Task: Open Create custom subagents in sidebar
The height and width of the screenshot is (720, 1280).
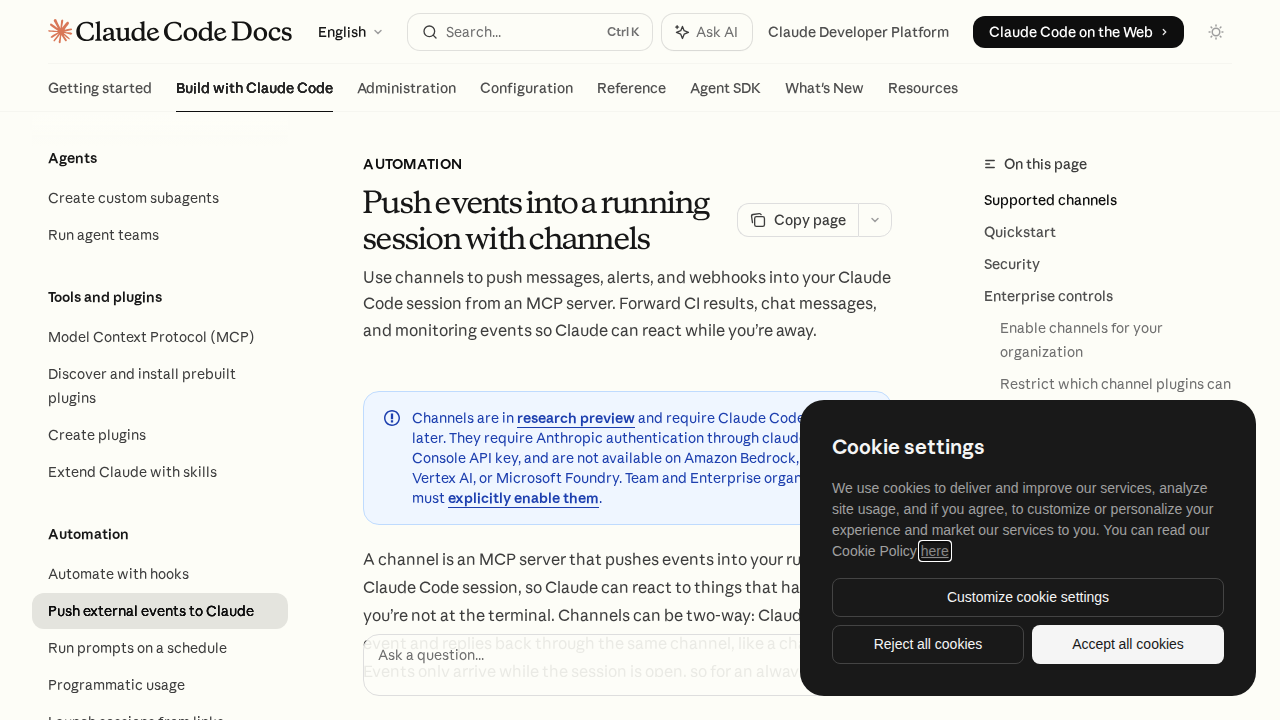Action: tap(133, 198)
